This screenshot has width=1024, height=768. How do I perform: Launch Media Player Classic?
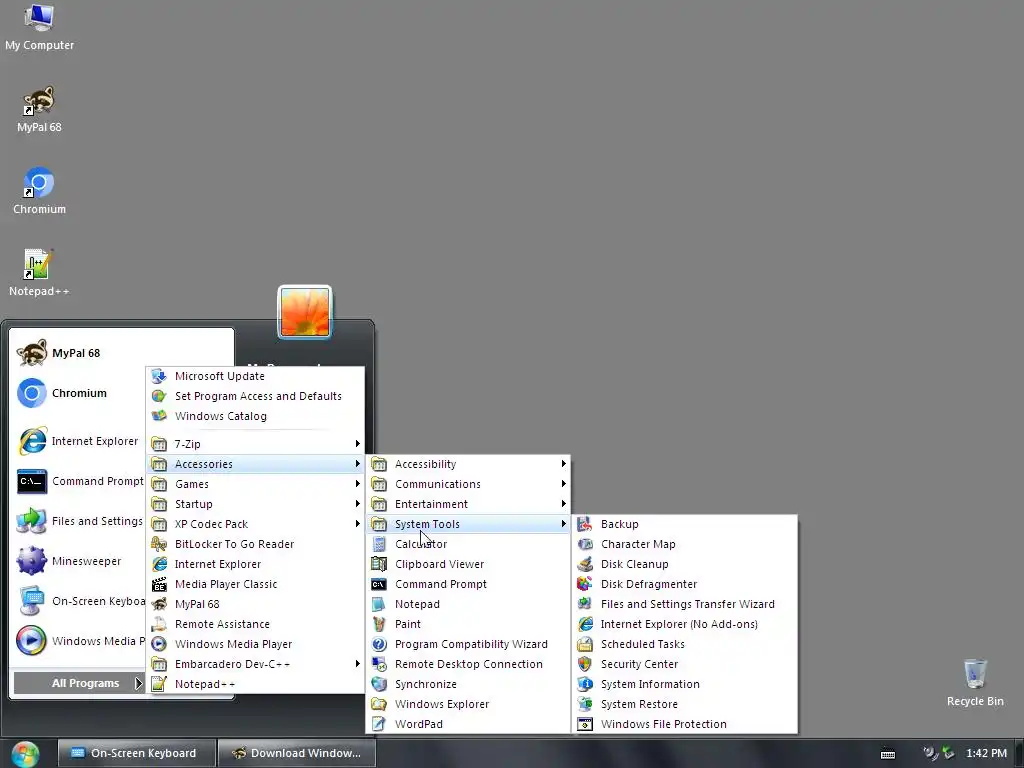coord(255,584)
